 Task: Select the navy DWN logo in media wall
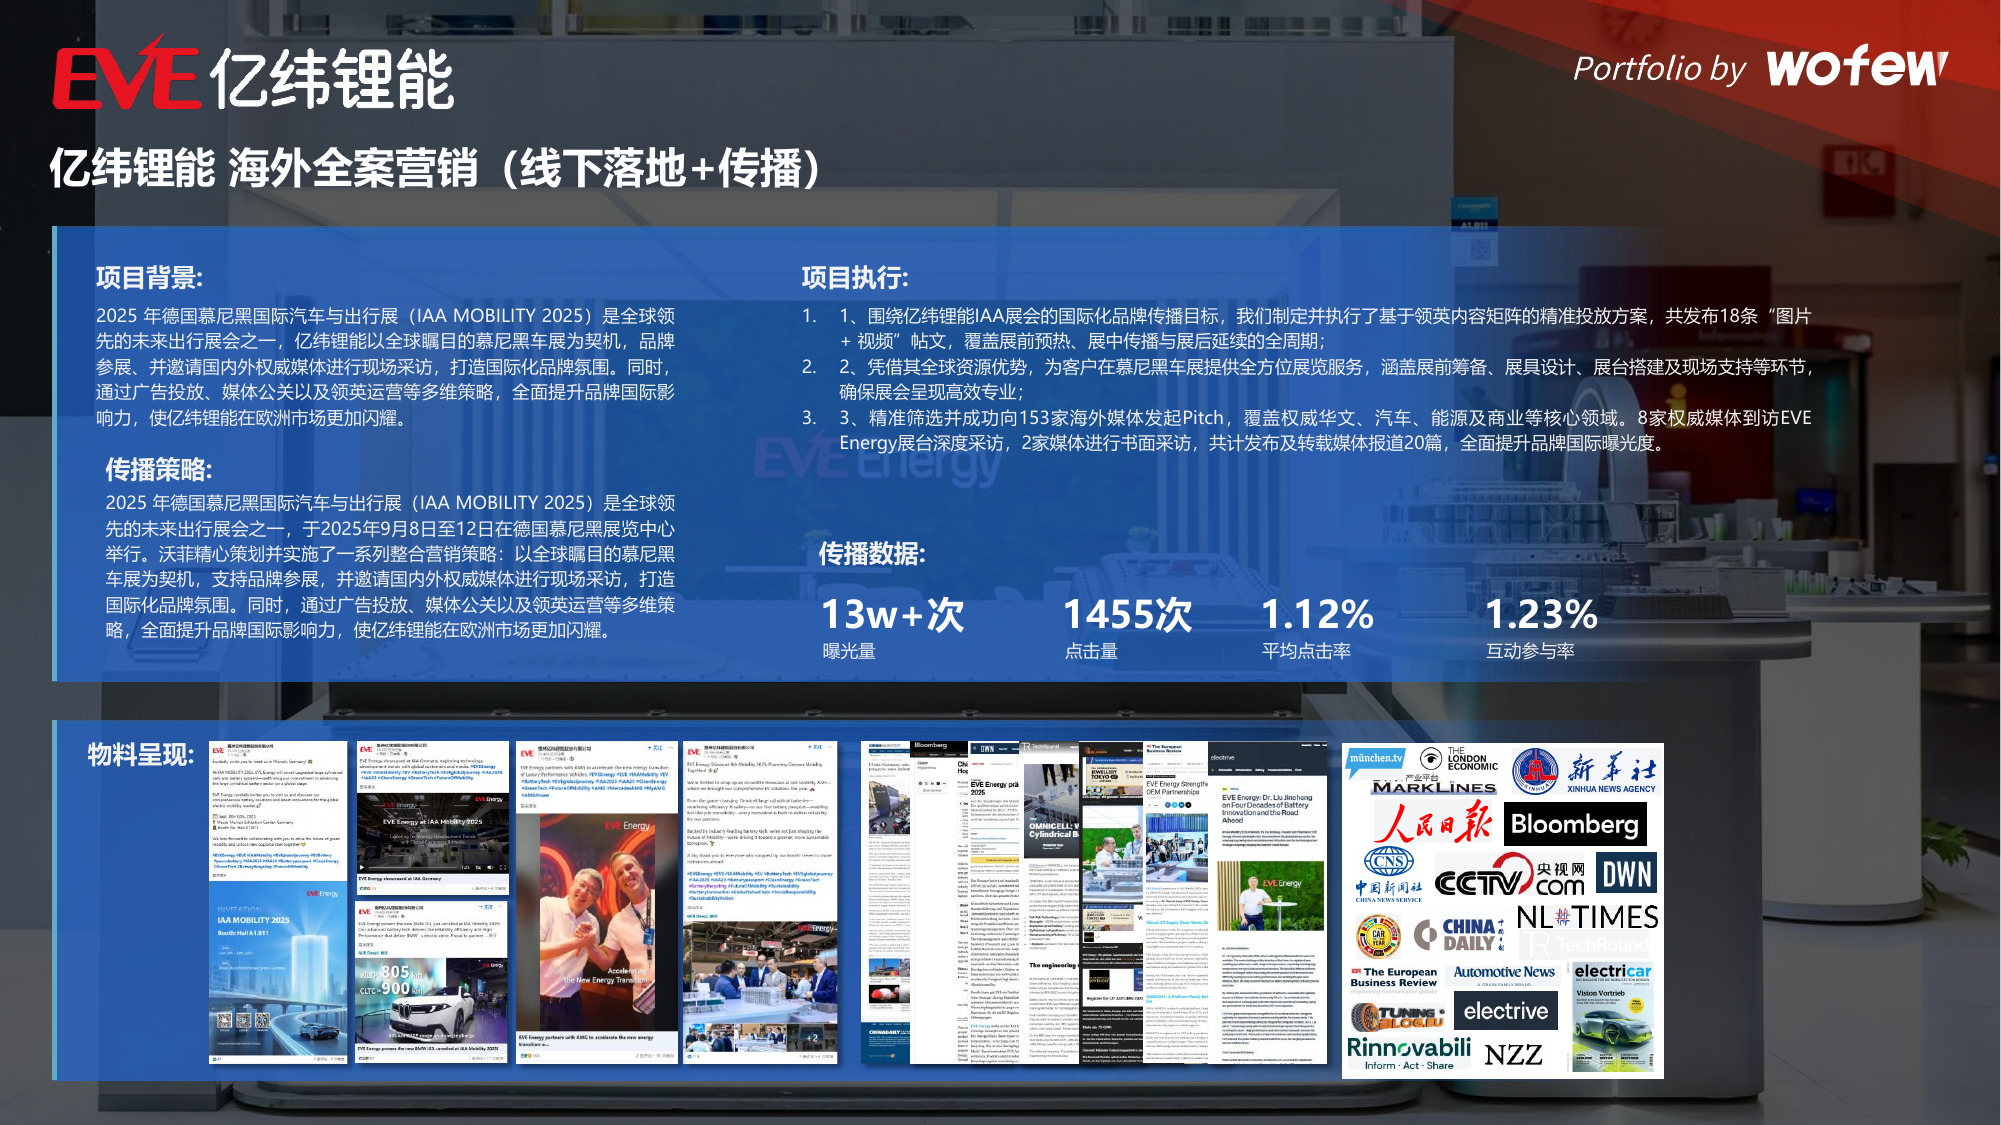click(x=1626, y=874)
